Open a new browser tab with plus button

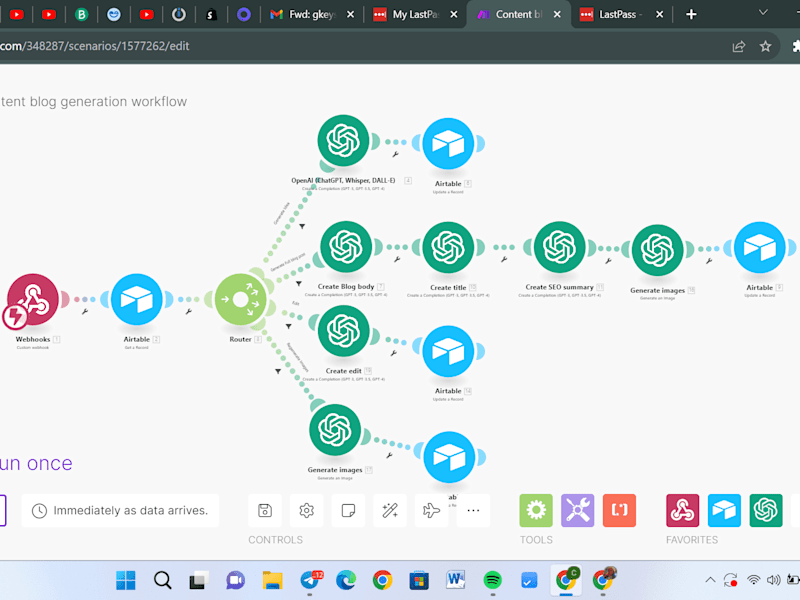(x=691, y=14)
